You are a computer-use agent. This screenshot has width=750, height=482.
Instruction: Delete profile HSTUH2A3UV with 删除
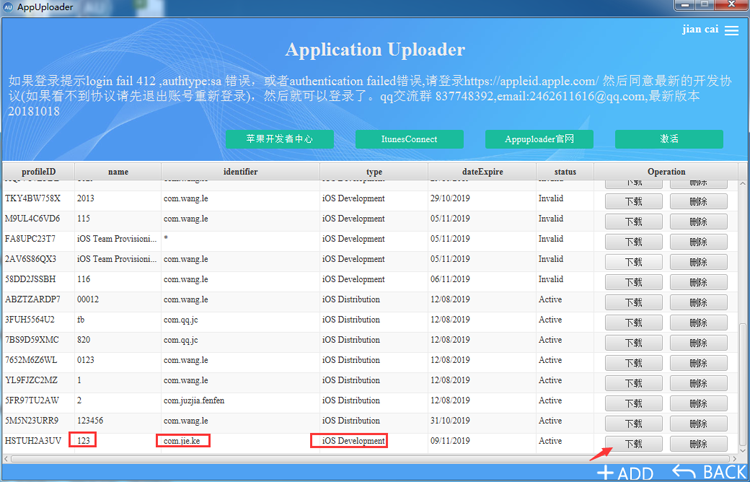[698, 444]
